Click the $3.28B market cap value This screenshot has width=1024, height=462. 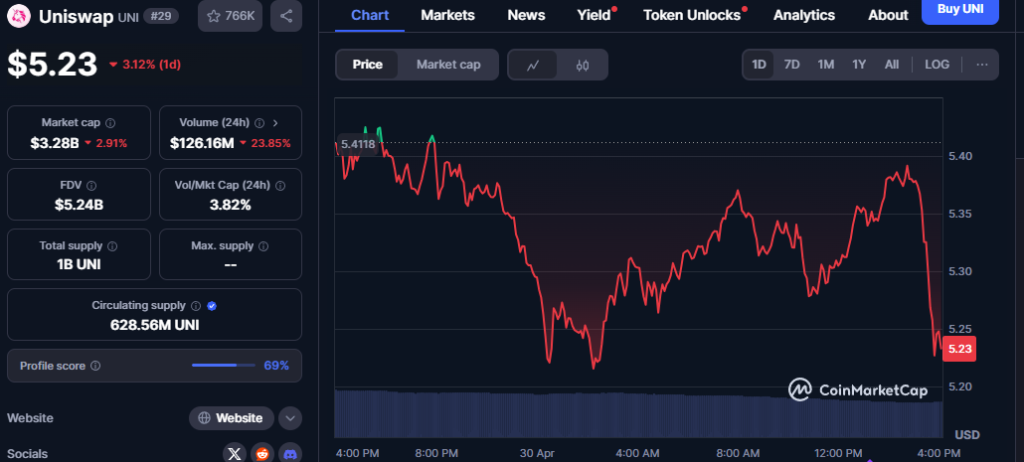54,142
